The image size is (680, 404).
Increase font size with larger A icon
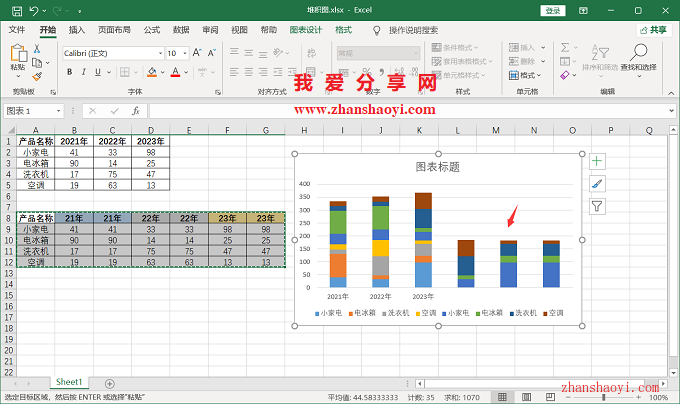point(197,53)
